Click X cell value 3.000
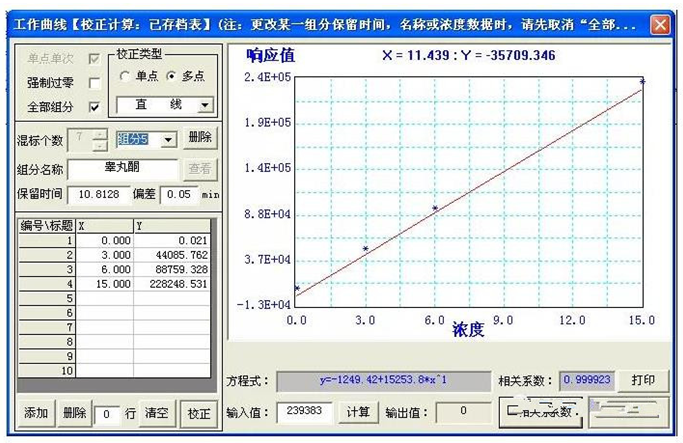The width and height of the screenshot is (683, 443). pyautogui.click(x=105, y=255)
